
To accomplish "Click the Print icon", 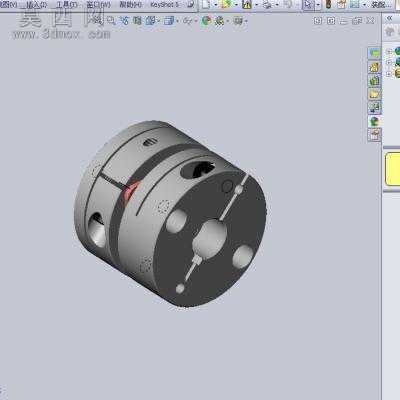I will click(268, 4).
